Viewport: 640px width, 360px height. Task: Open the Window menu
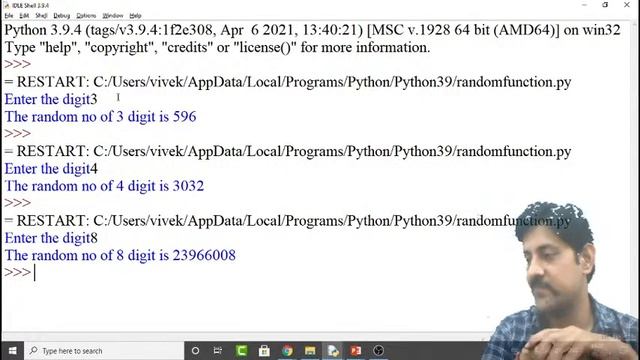[113, 16]
